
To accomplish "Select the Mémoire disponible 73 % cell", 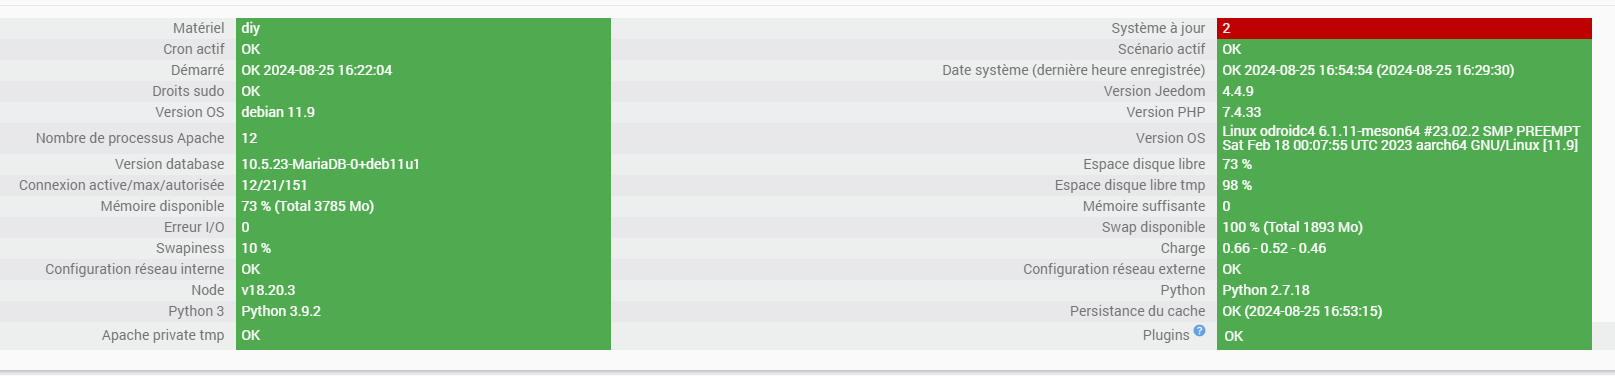I will 423,206.
